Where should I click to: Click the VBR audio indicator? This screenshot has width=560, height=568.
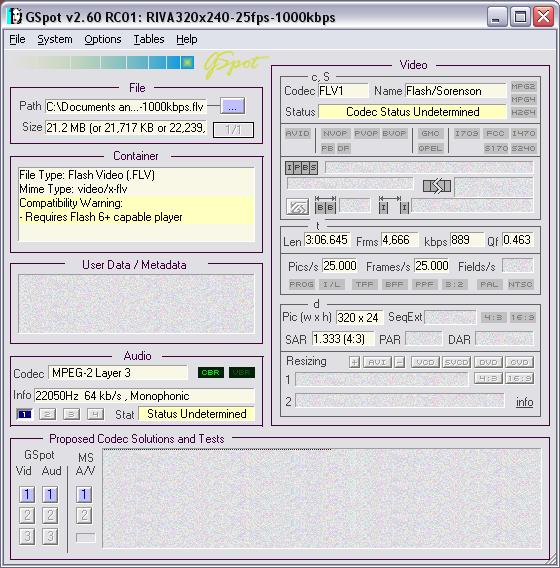point(242,373)
